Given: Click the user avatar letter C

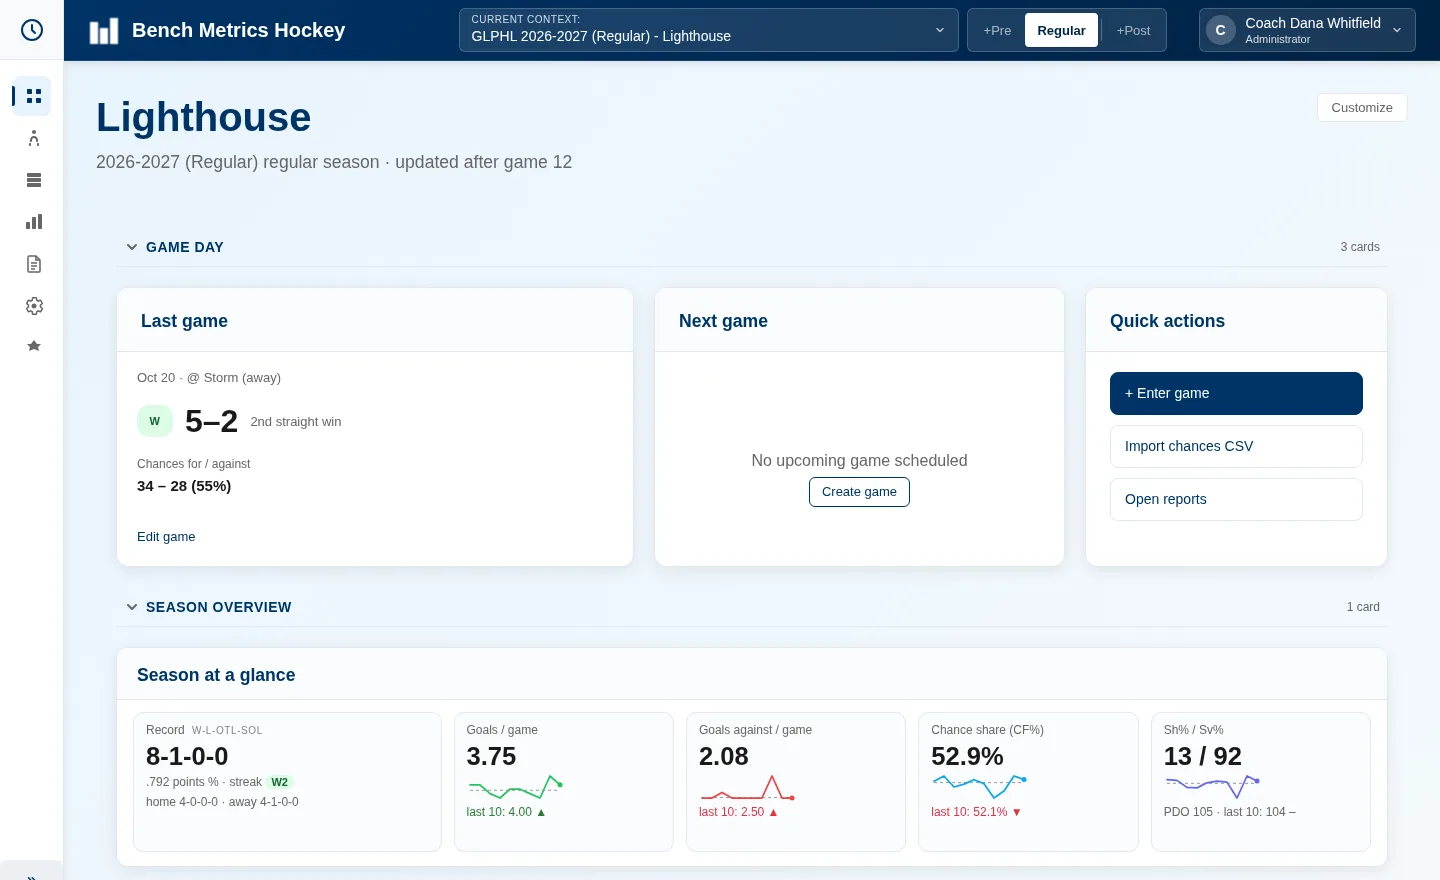Looking at the screenshot, I should click(x=1220, y=30).
